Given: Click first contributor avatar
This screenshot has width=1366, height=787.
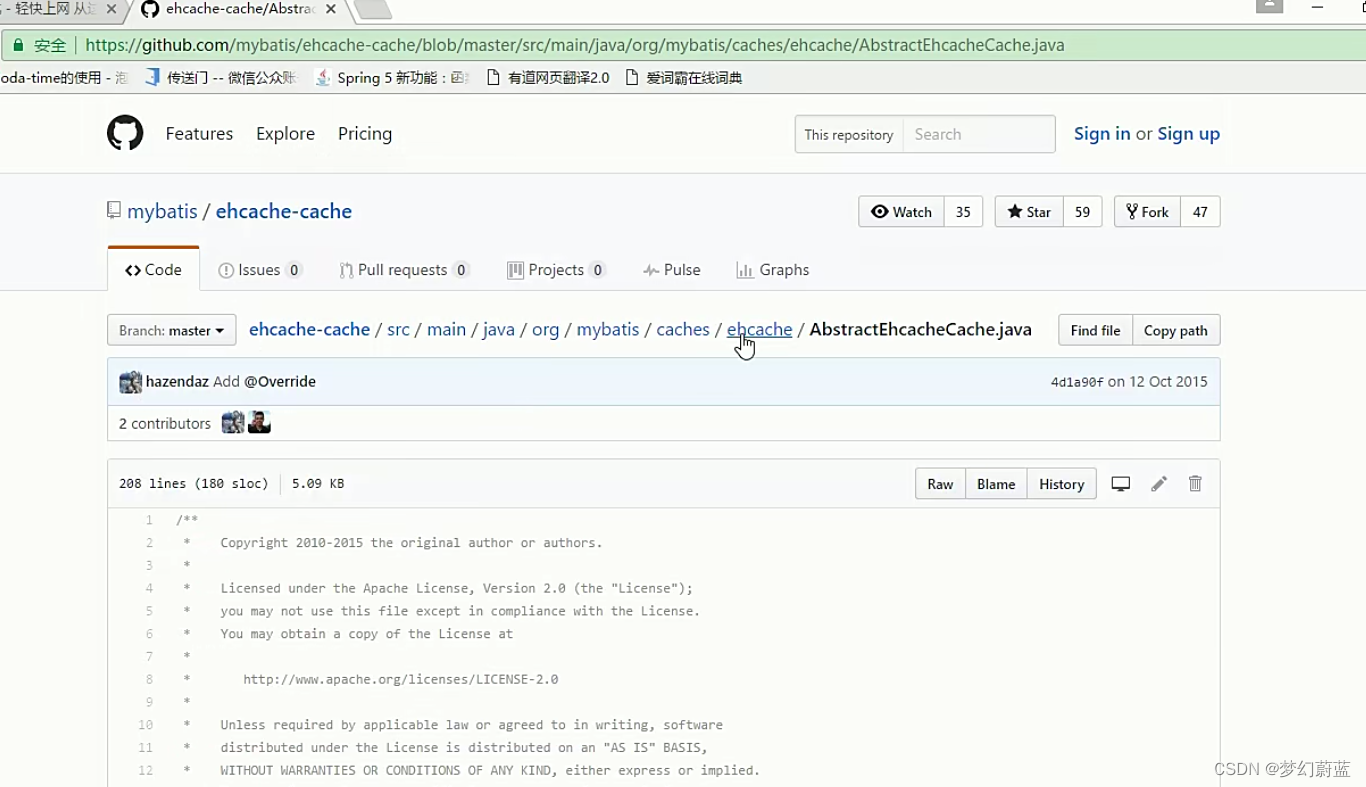Looking at the screenshot, I should [x=233, y=422].
